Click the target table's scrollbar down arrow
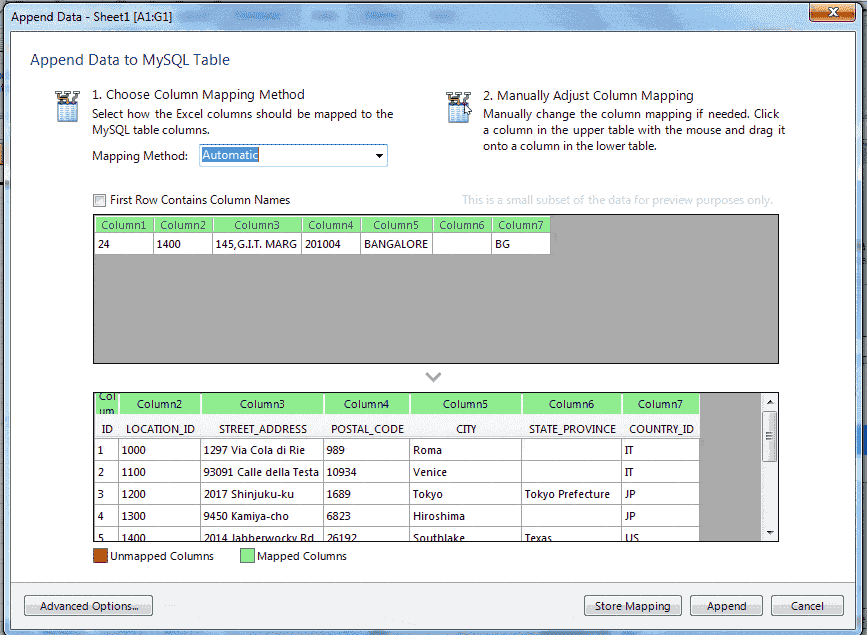This screenshot has width=867, height=635. pos(770,531)
